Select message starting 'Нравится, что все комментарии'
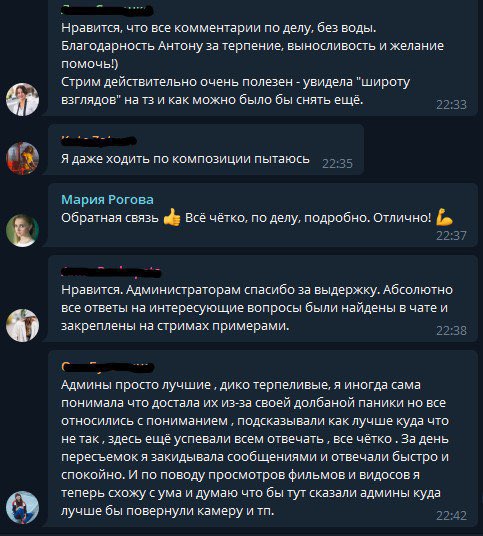The width and height of the screenshot is (483, 536). tap(263, 58)
